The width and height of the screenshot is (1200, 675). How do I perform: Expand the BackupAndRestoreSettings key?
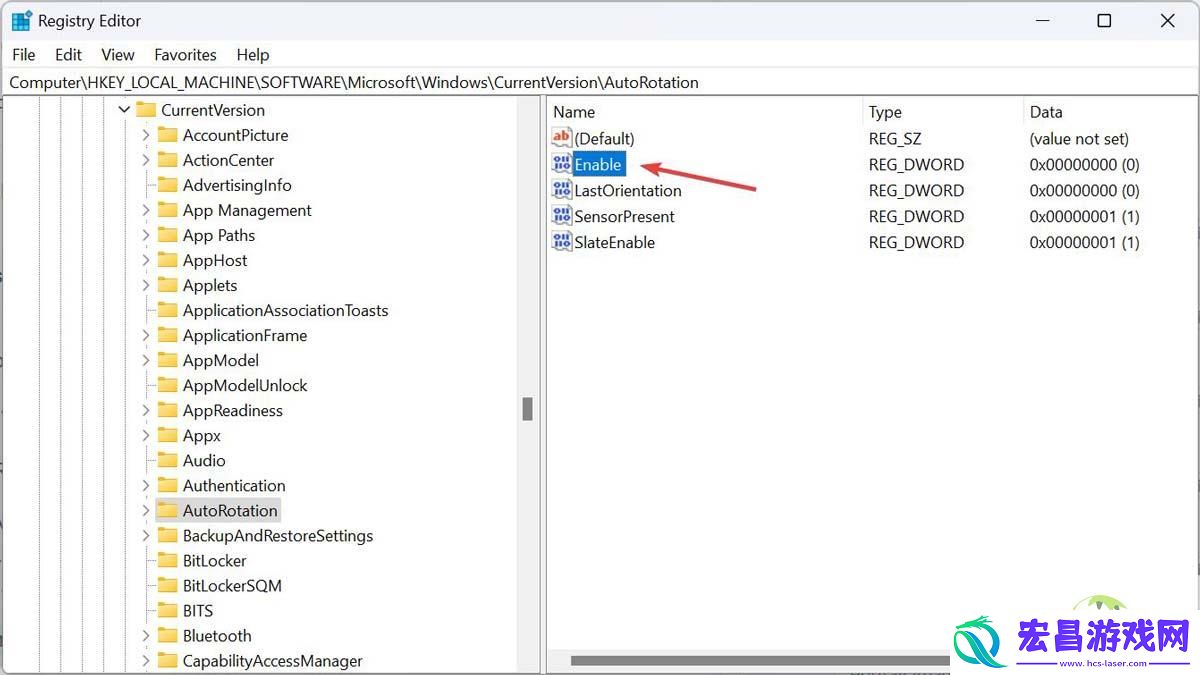[x=146, y=536]
